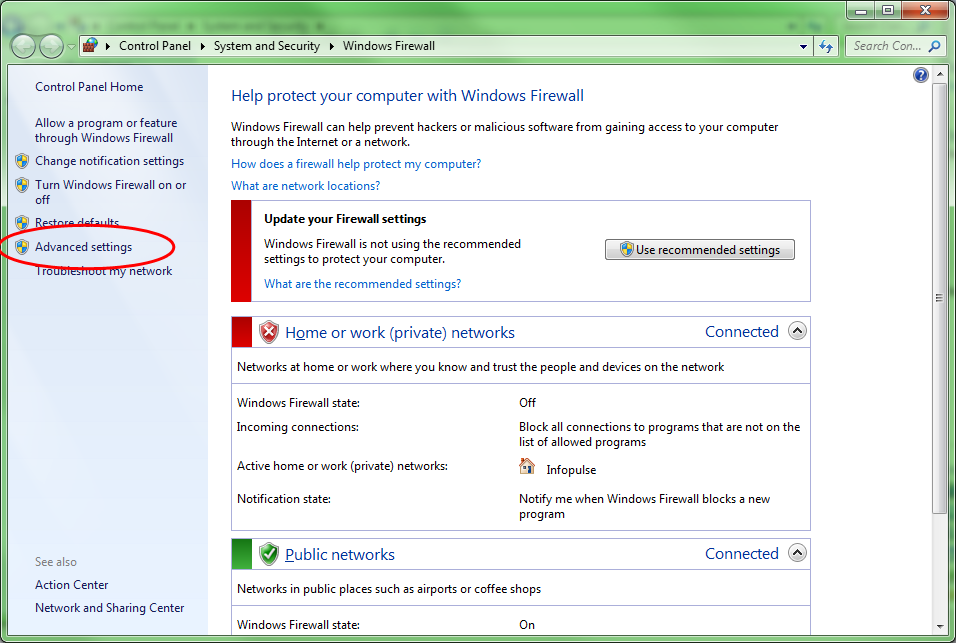
Task: Click Use recommended settings button
Action: (x=699, y=249)
